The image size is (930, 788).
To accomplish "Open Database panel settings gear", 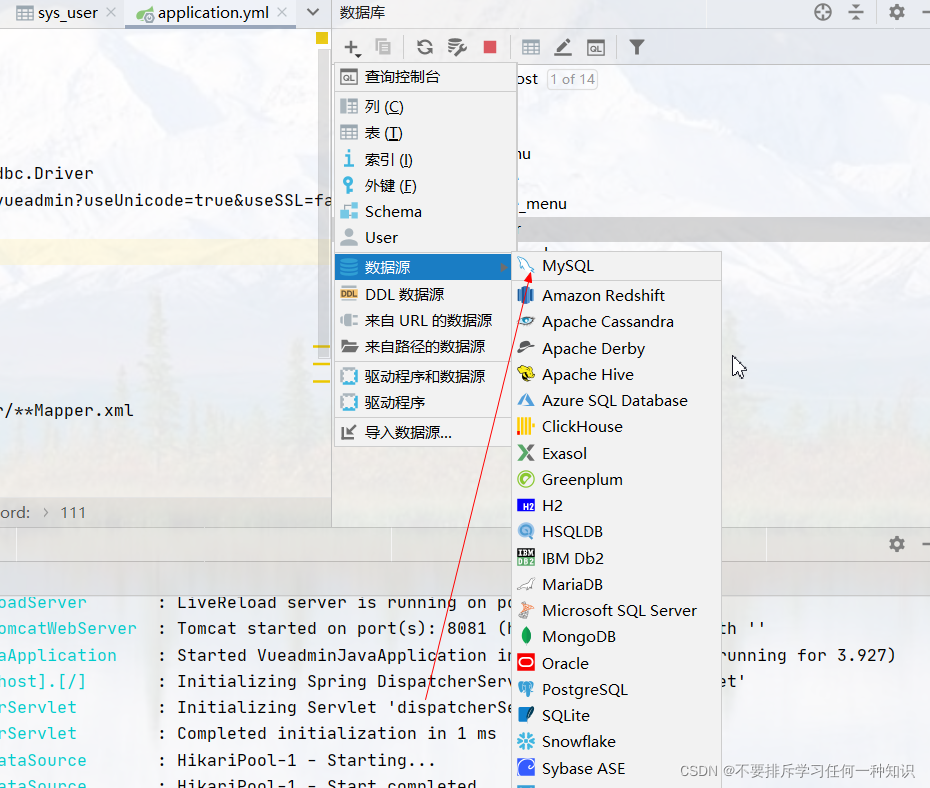I will [897, 12].
